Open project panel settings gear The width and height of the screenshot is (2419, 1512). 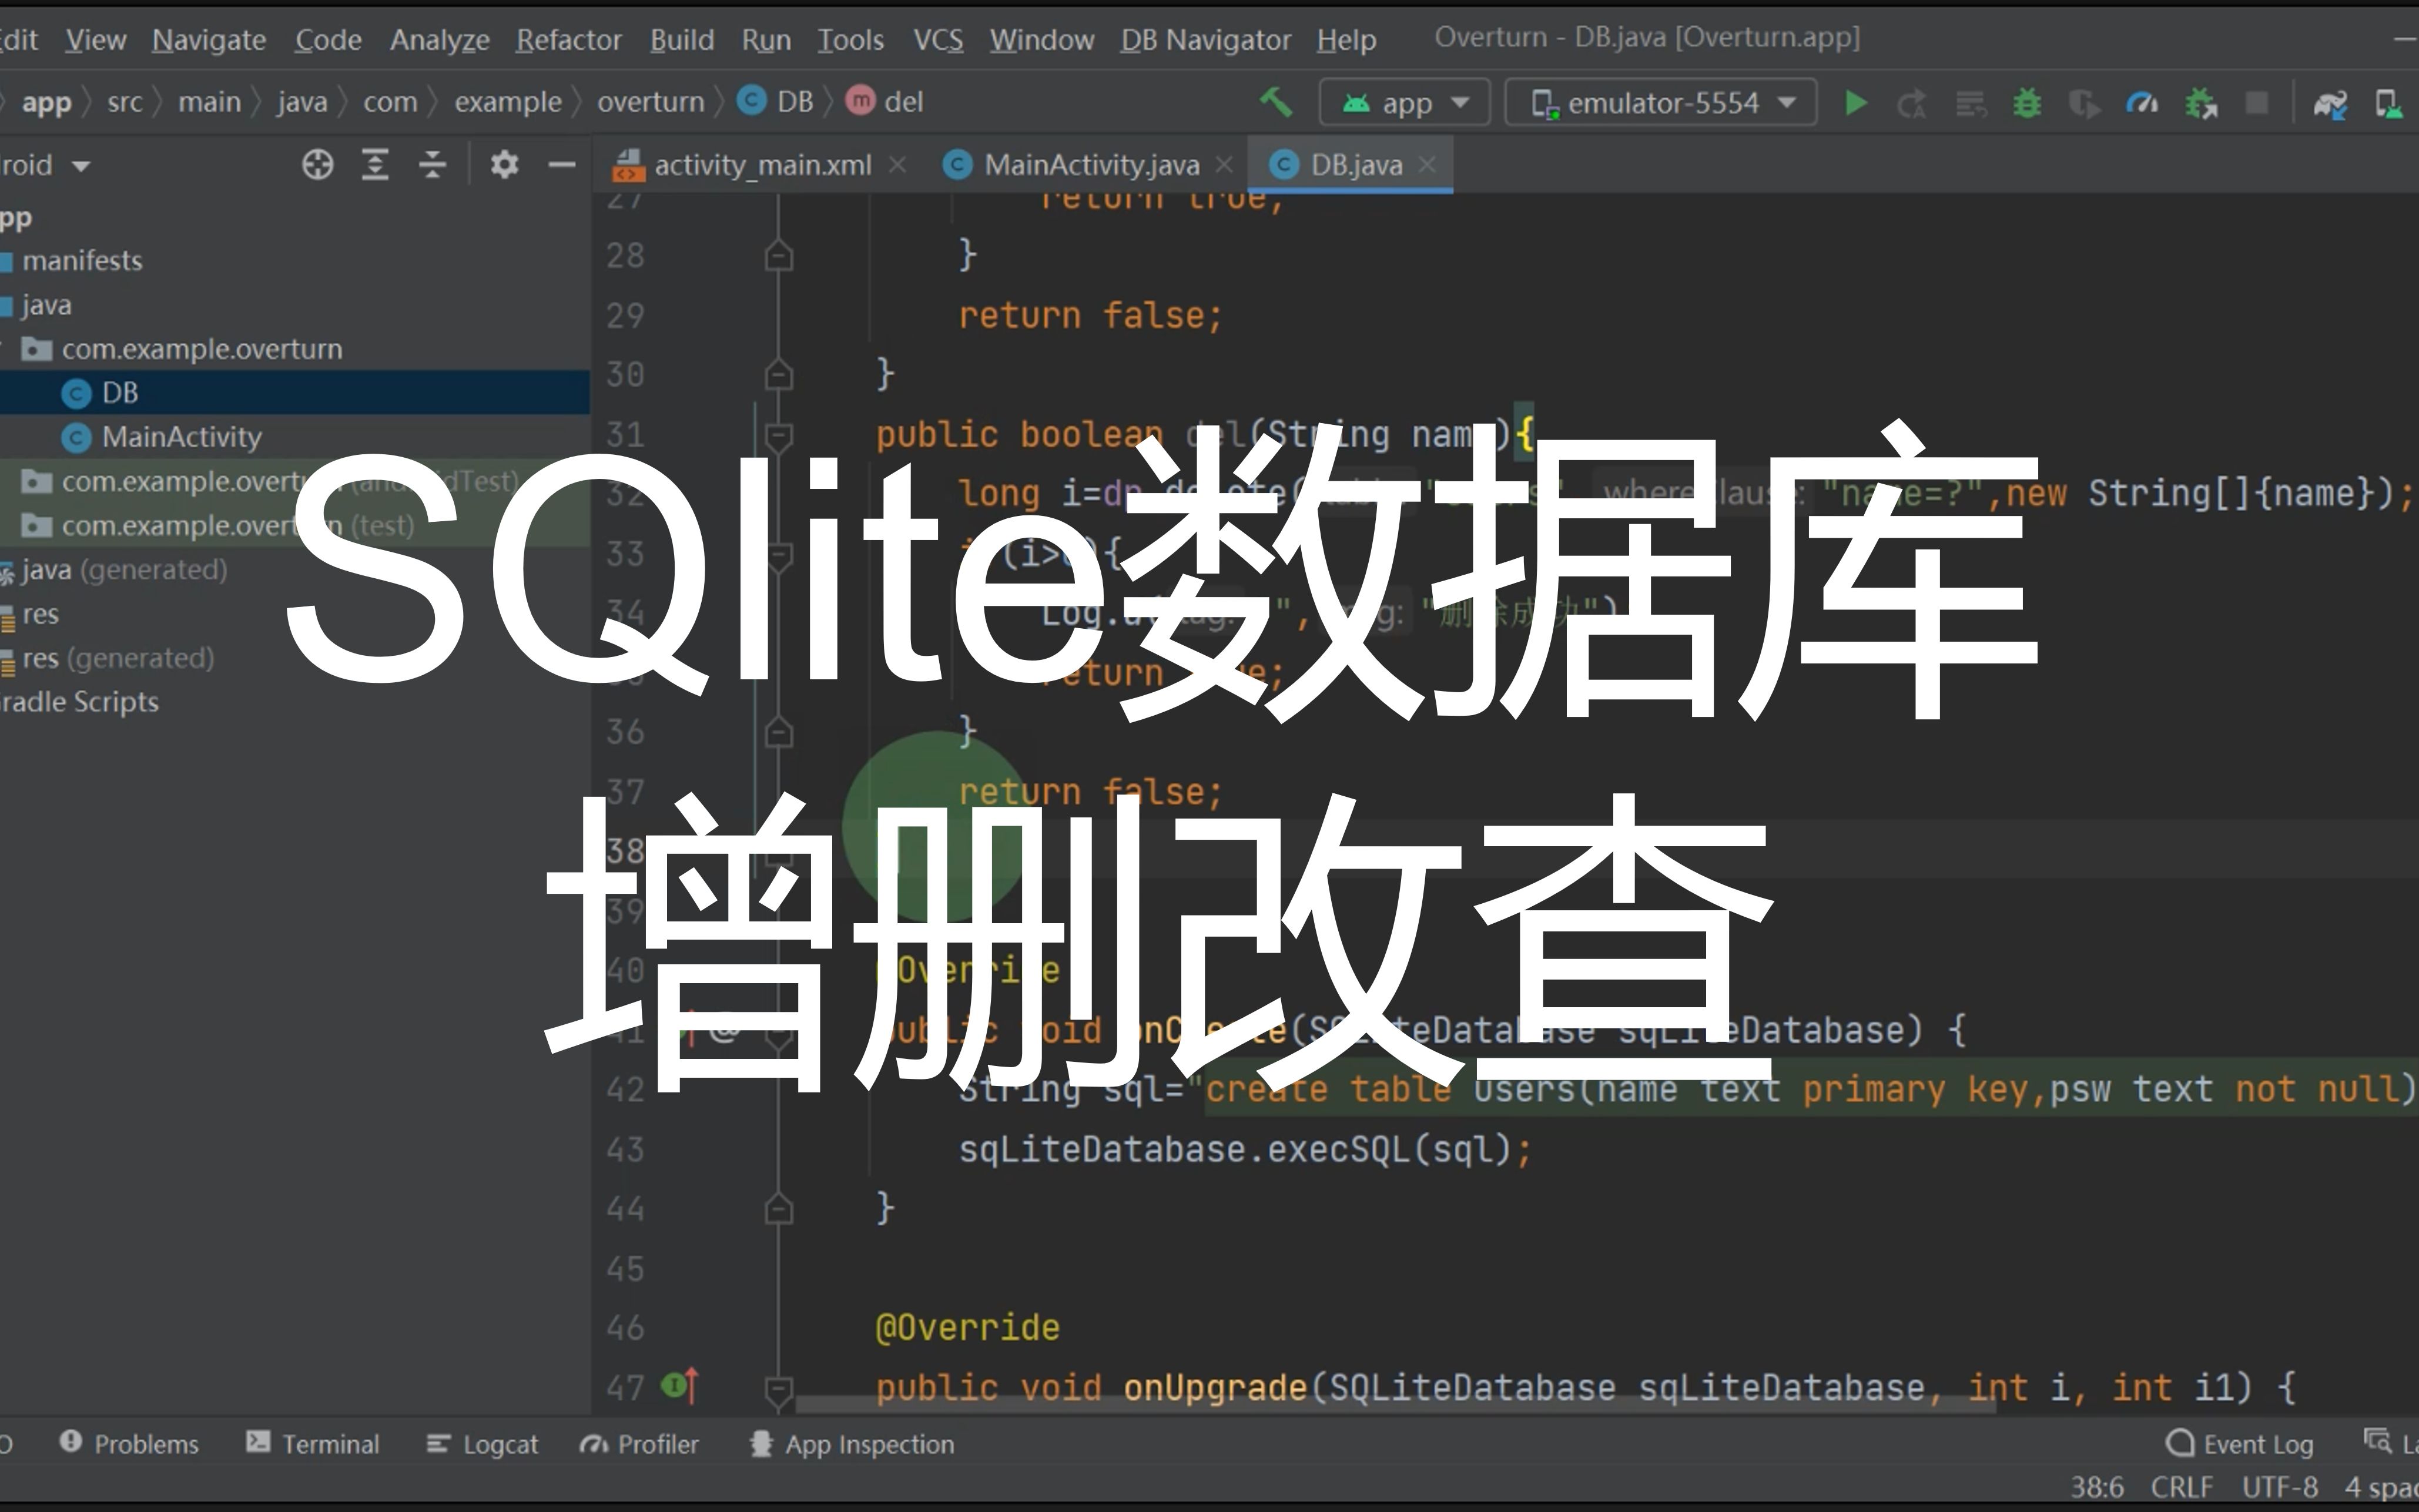pyautogui.click(x=504, y=164)
